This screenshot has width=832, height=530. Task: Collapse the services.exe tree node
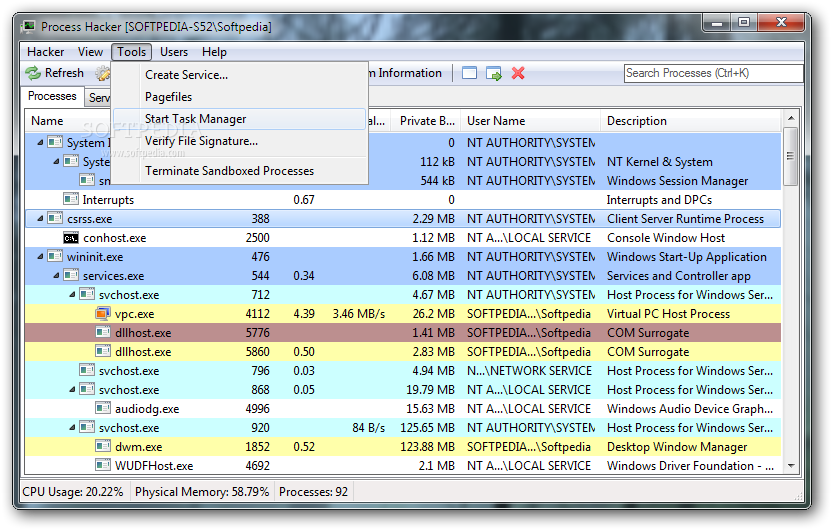56,275
